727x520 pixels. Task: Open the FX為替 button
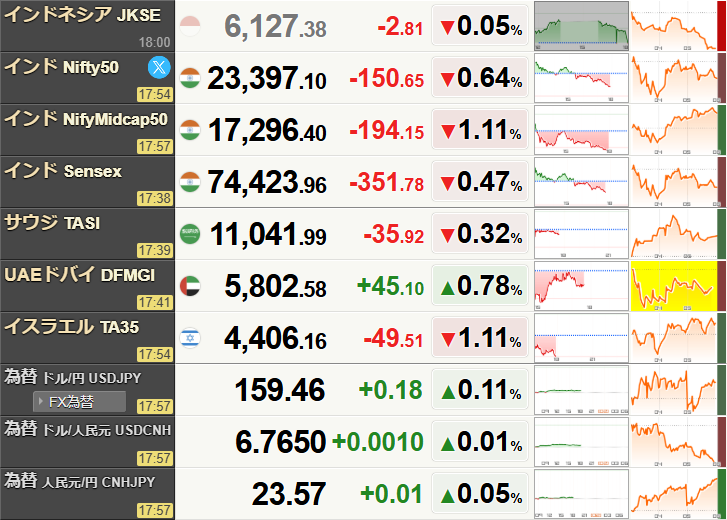[x=79, y=401]
